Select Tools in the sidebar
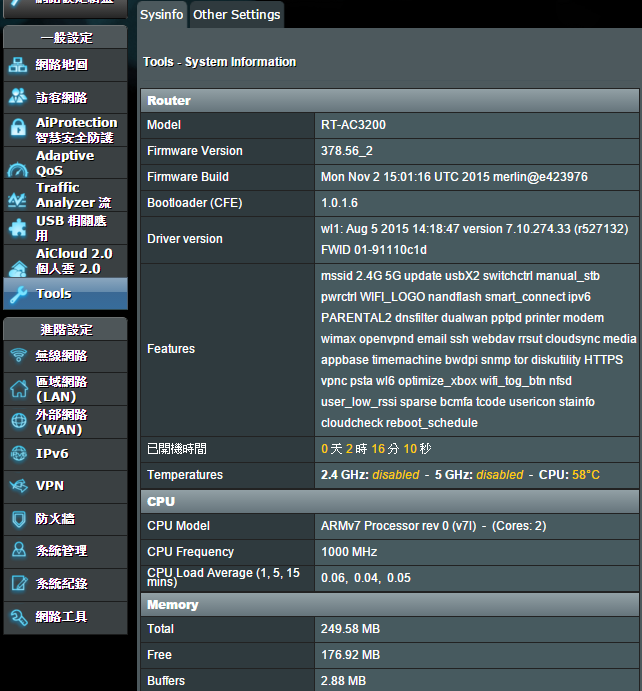Viewport: 642px width, 691px height. tap(66, 293)
